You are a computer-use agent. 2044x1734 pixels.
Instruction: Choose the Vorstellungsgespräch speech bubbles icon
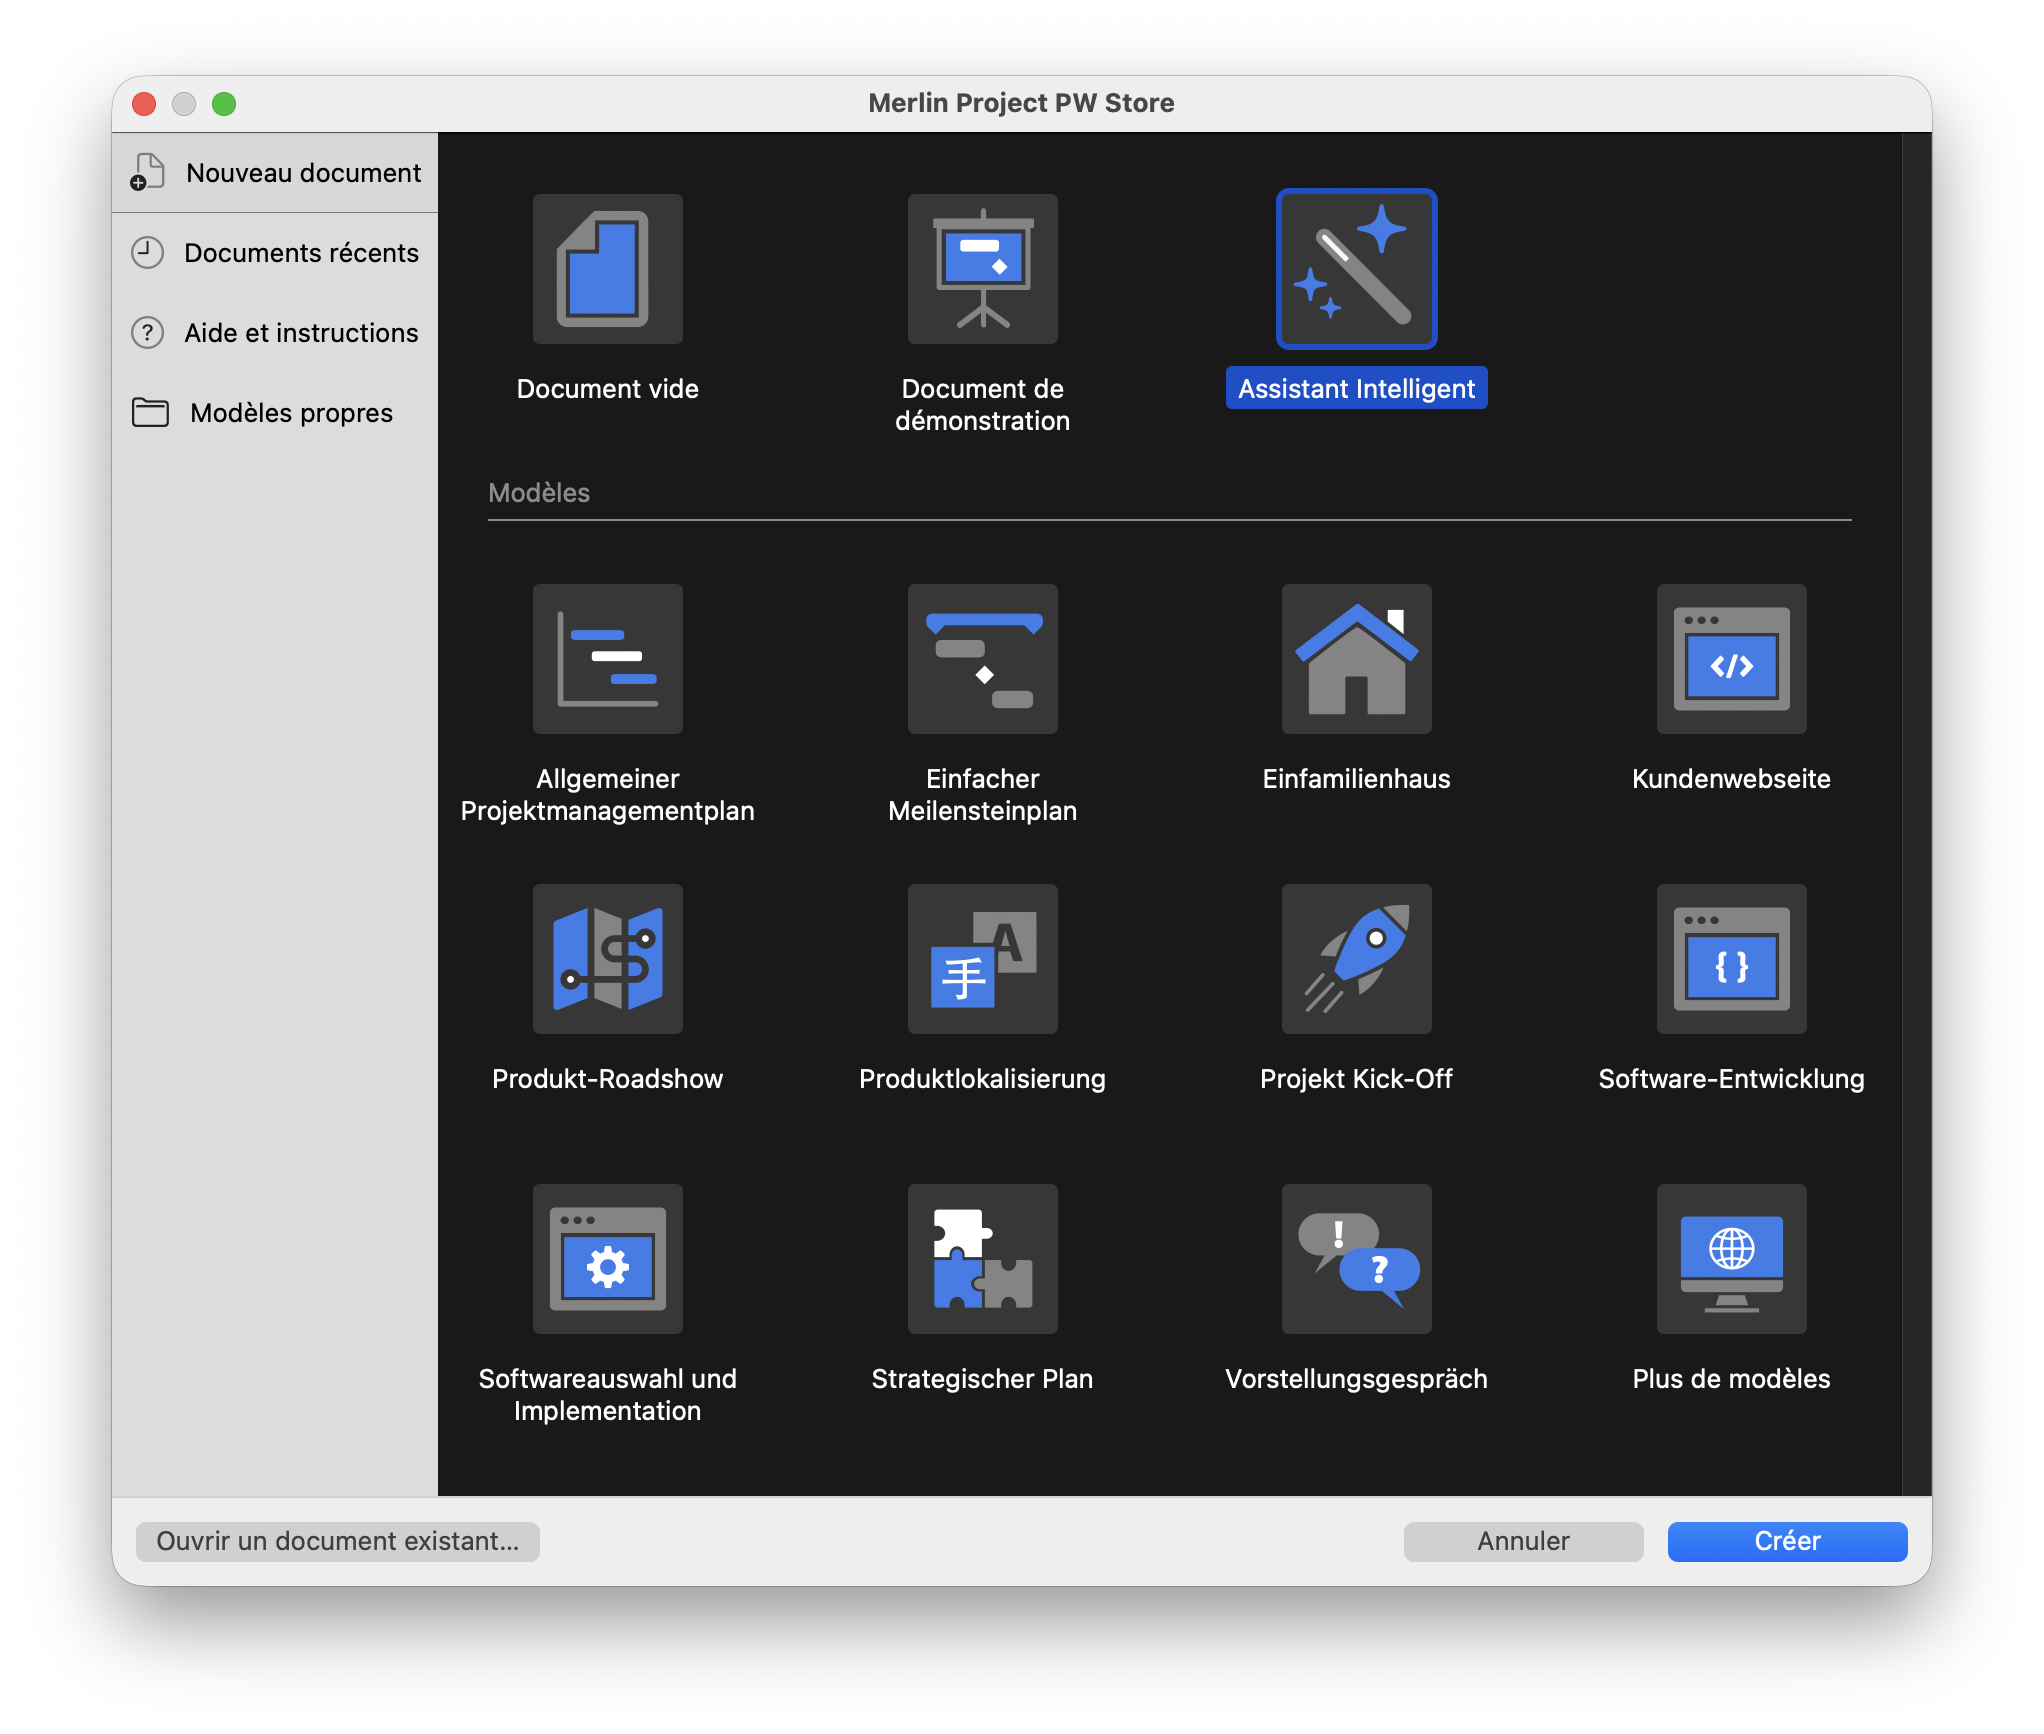[x=1357, y=1259]
